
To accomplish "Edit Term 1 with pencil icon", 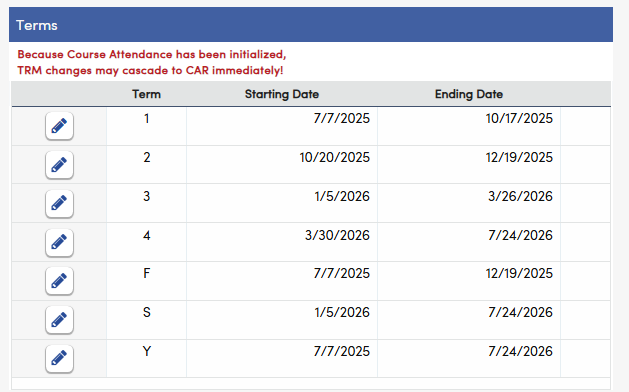I will (x=59, y=126).
